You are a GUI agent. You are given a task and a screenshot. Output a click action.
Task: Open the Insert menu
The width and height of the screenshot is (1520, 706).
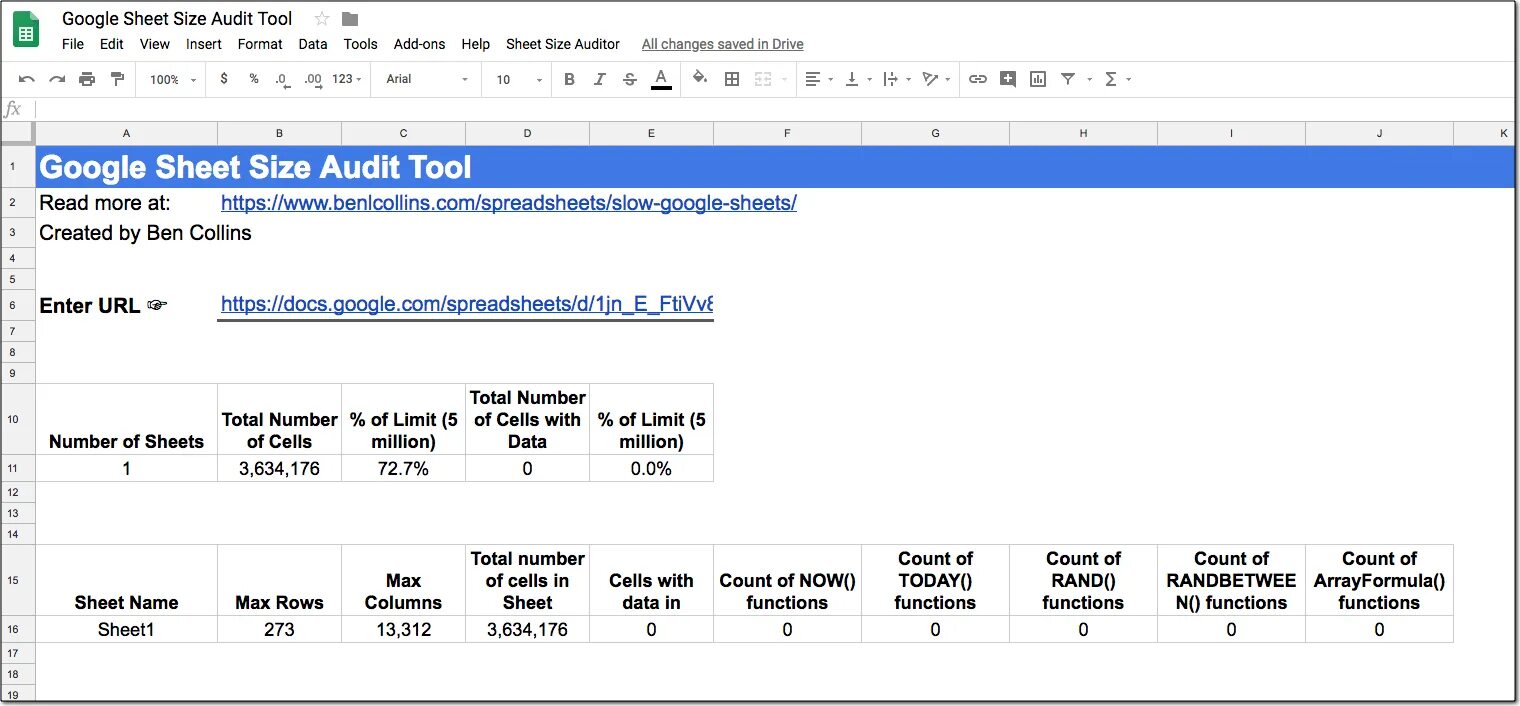click(x=204, y=44)
